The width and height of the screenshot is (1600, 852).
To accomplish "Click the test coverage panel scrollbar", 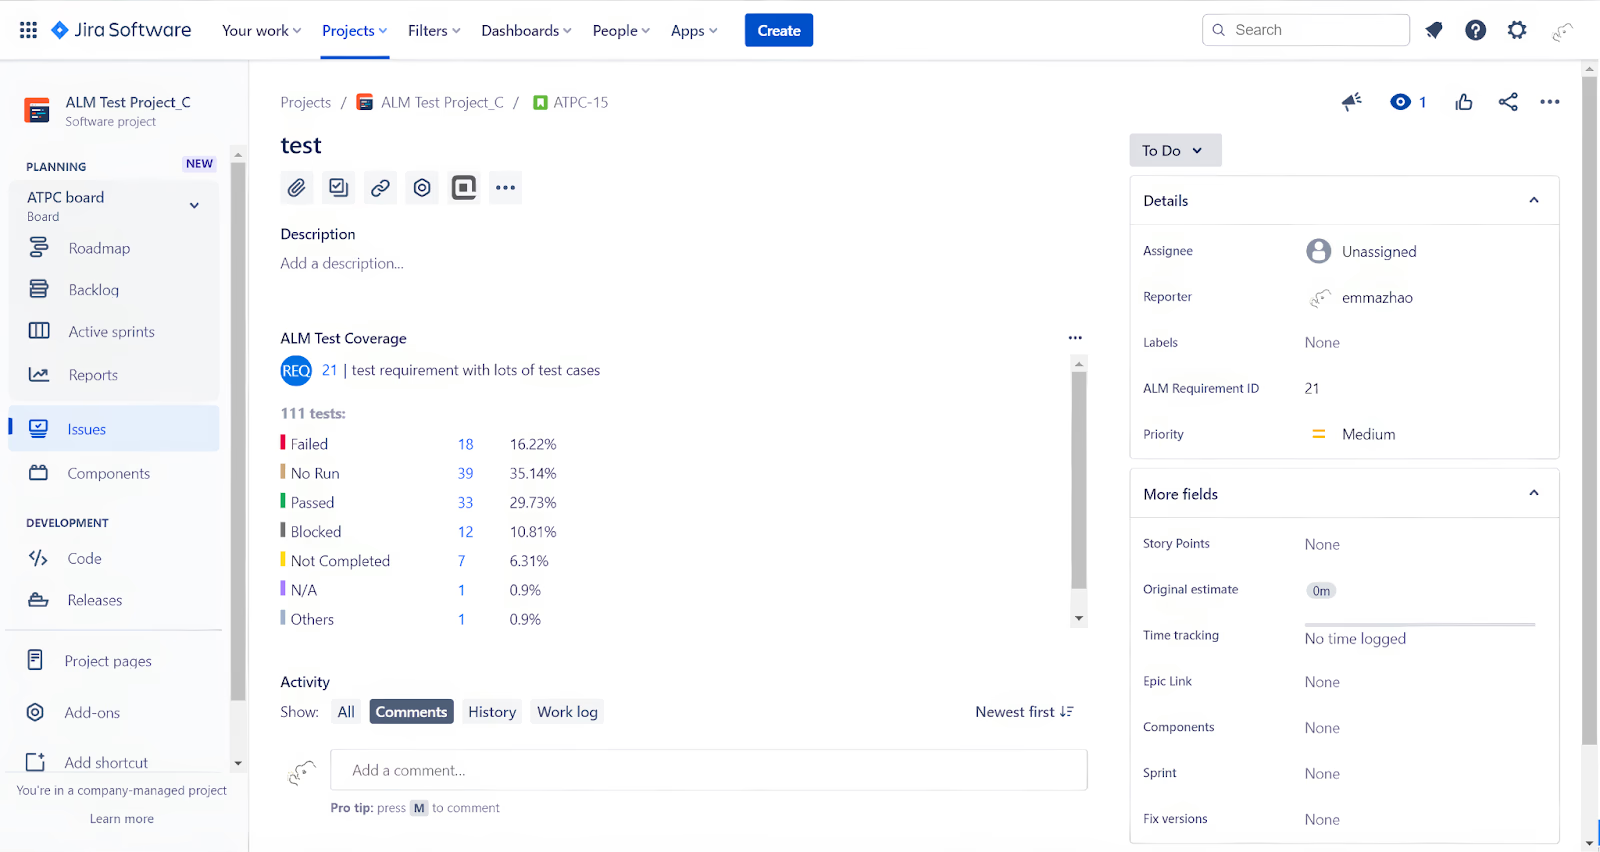I will (x=1079, y=480).
